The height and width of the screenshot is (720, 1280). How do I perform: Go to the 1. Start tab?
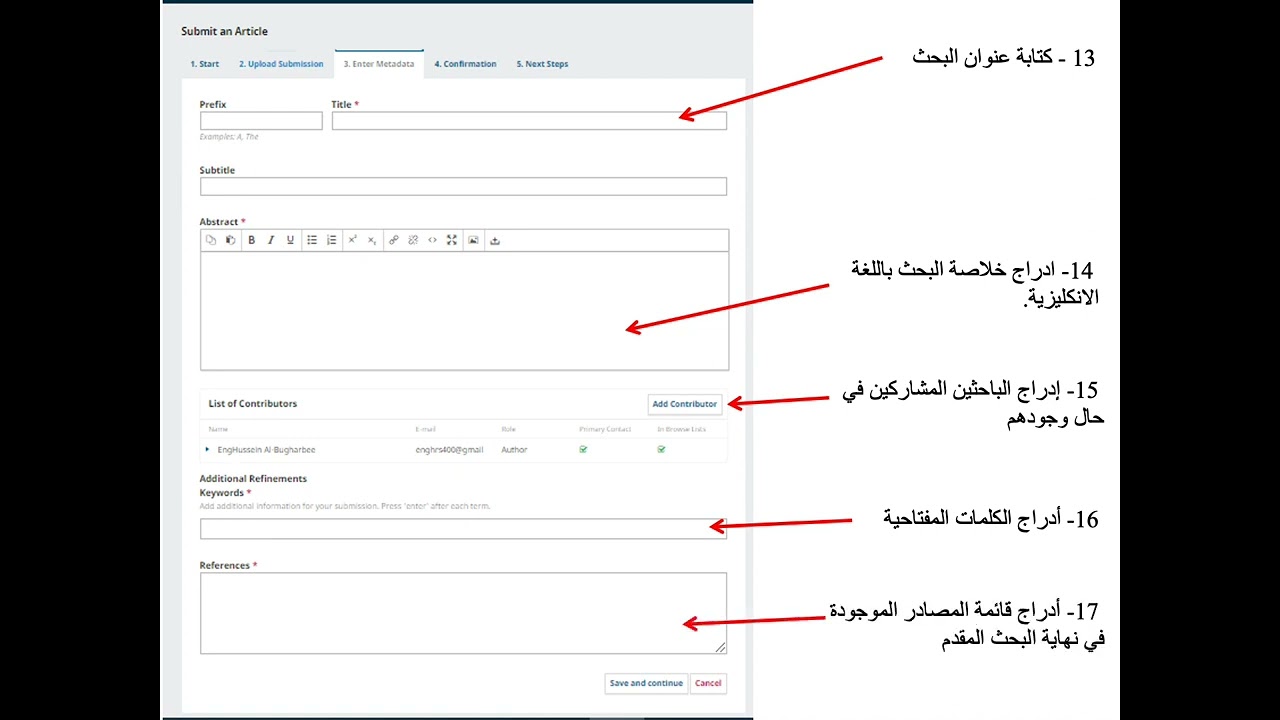(x=205, y=64)
